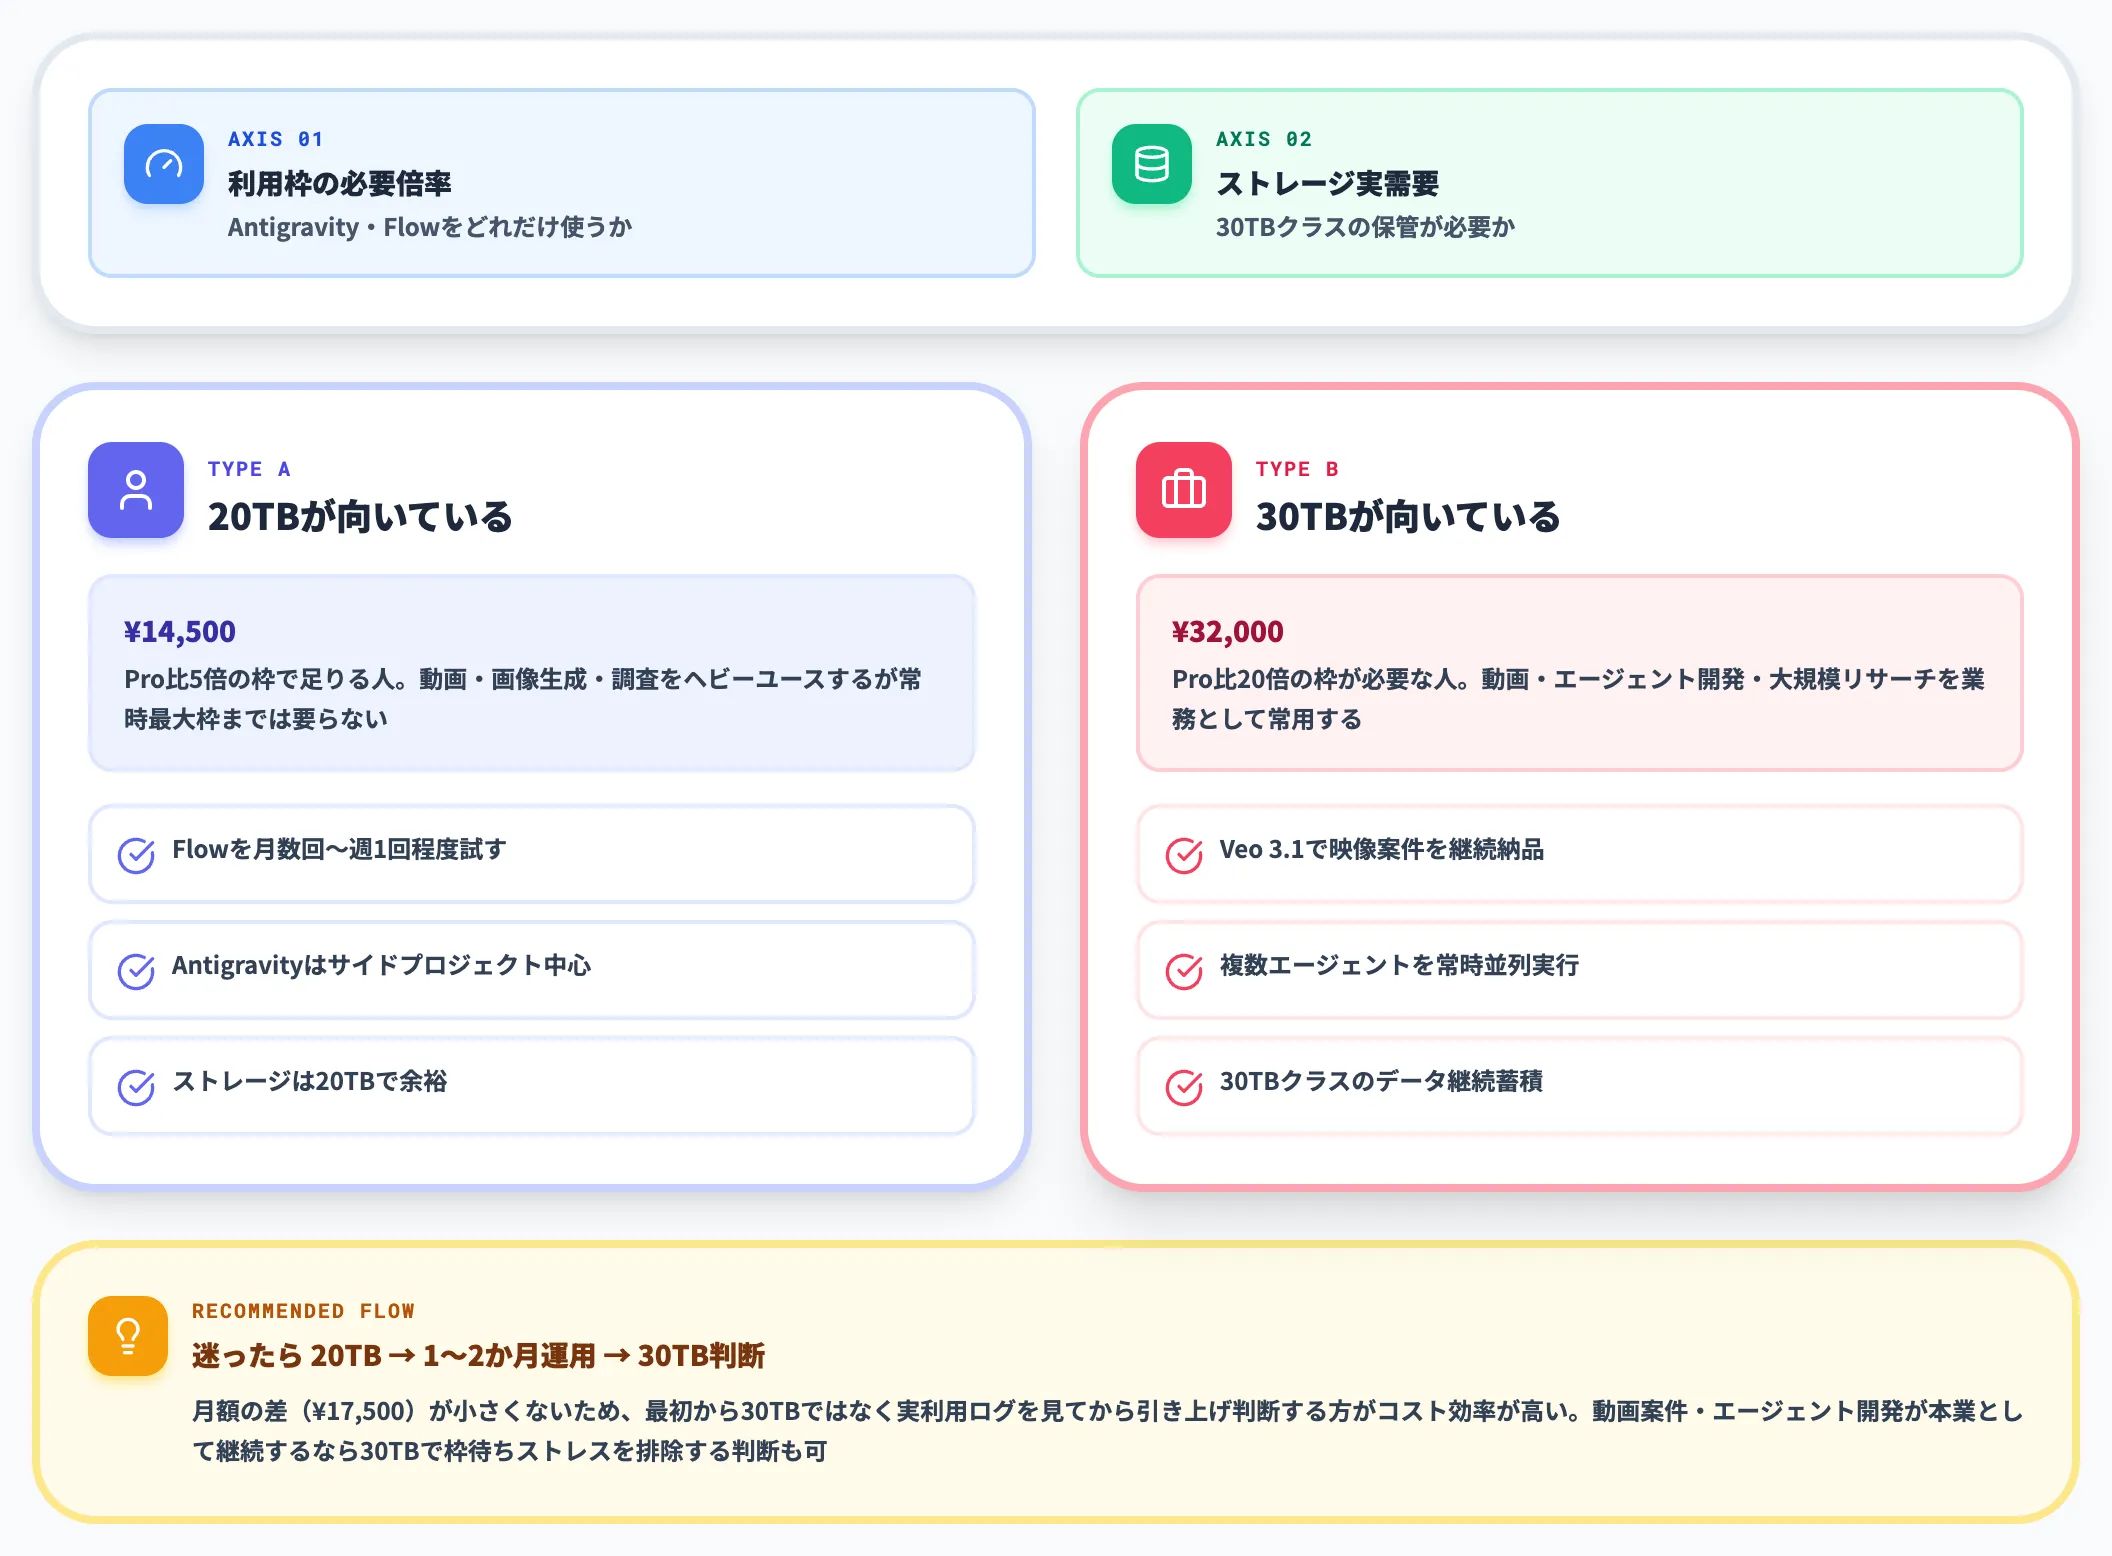Image resolution: width=2112 pixels, height=1556 pixels.
Task: Click check icon beside Flowを月数回〜週1回程度試す
Action: click(x=136, y=855)
